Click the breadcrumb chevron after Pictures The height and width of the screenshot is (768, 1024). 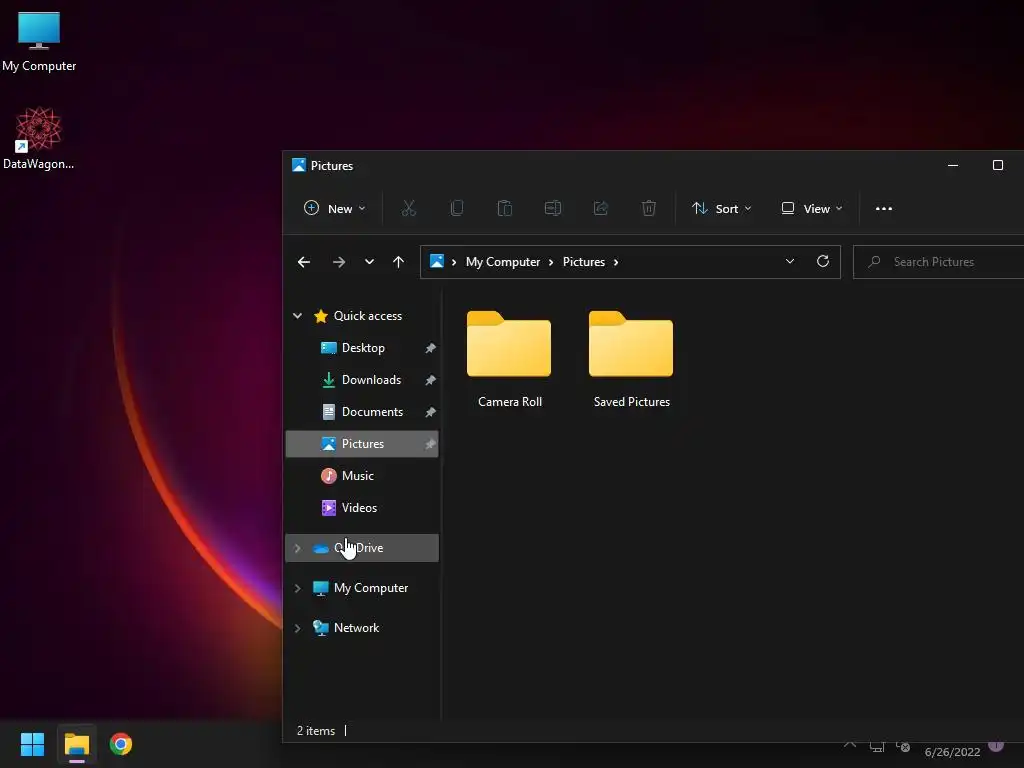click(616, 262)
